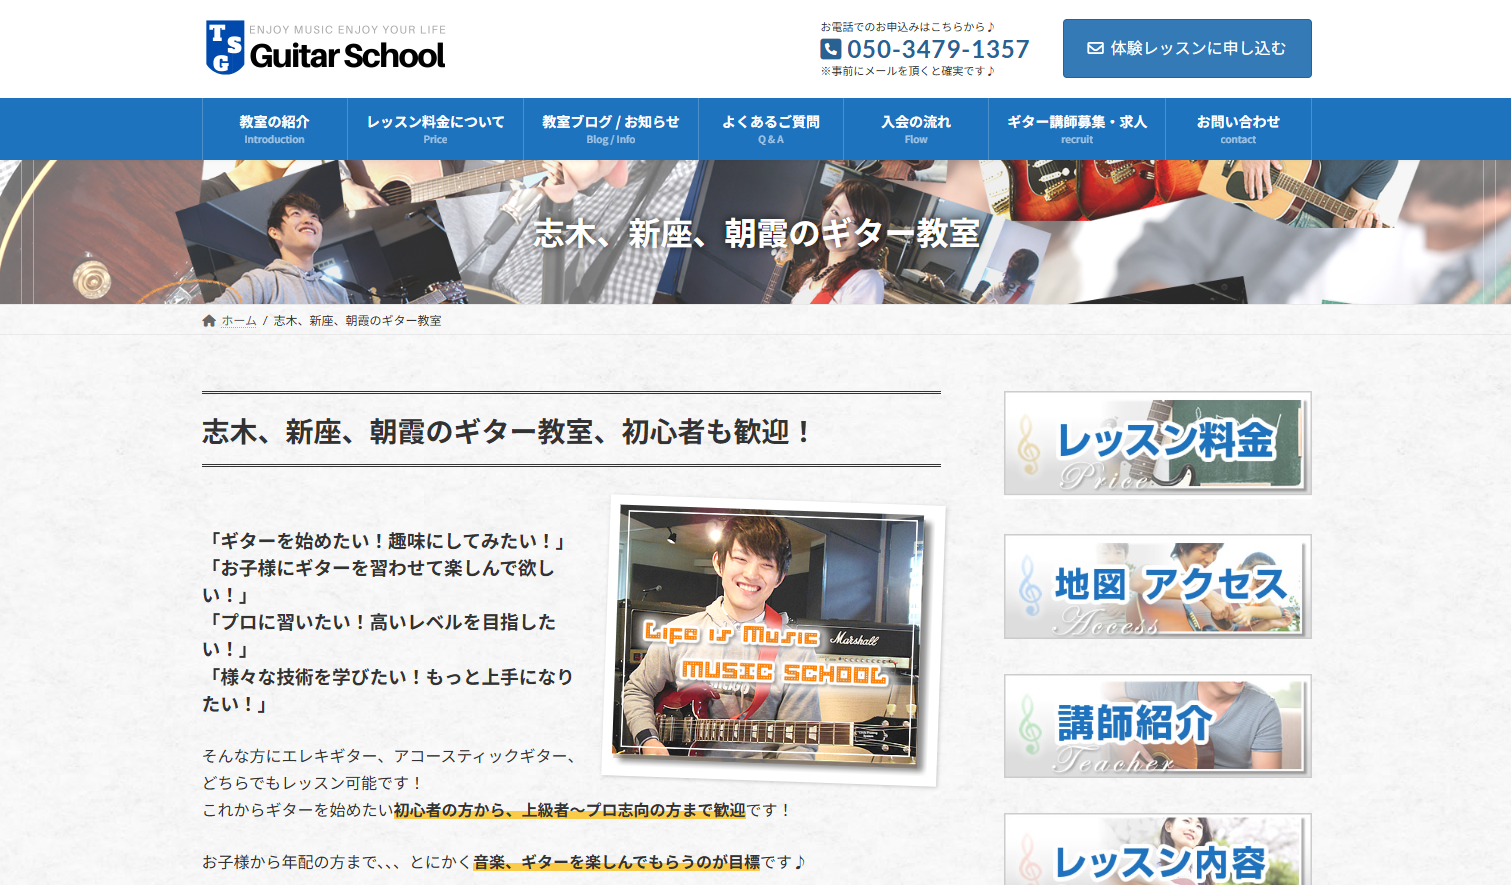
Task: Go to 教室ブログ / お知らせ menu item
Action: tap(610, 129)
